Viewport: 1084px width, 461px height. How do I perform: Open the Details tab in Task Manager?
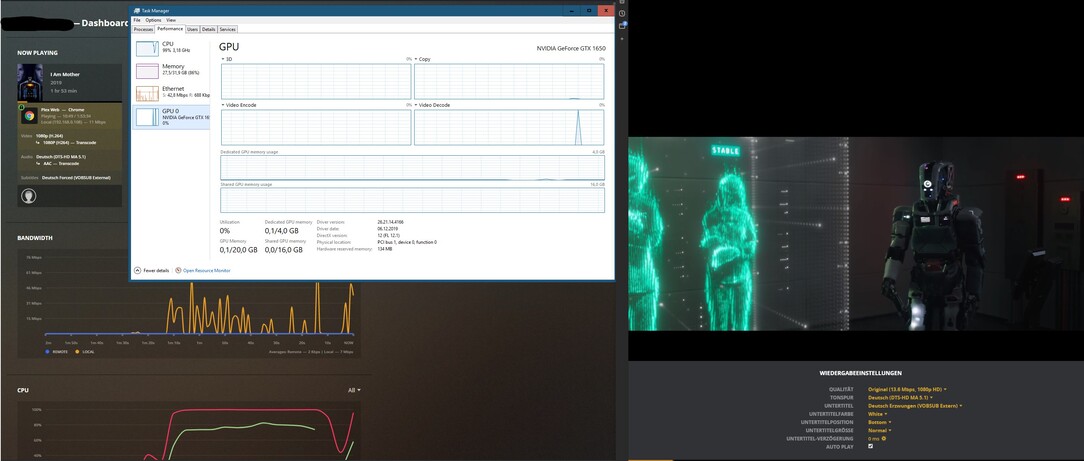pos(209,30)
